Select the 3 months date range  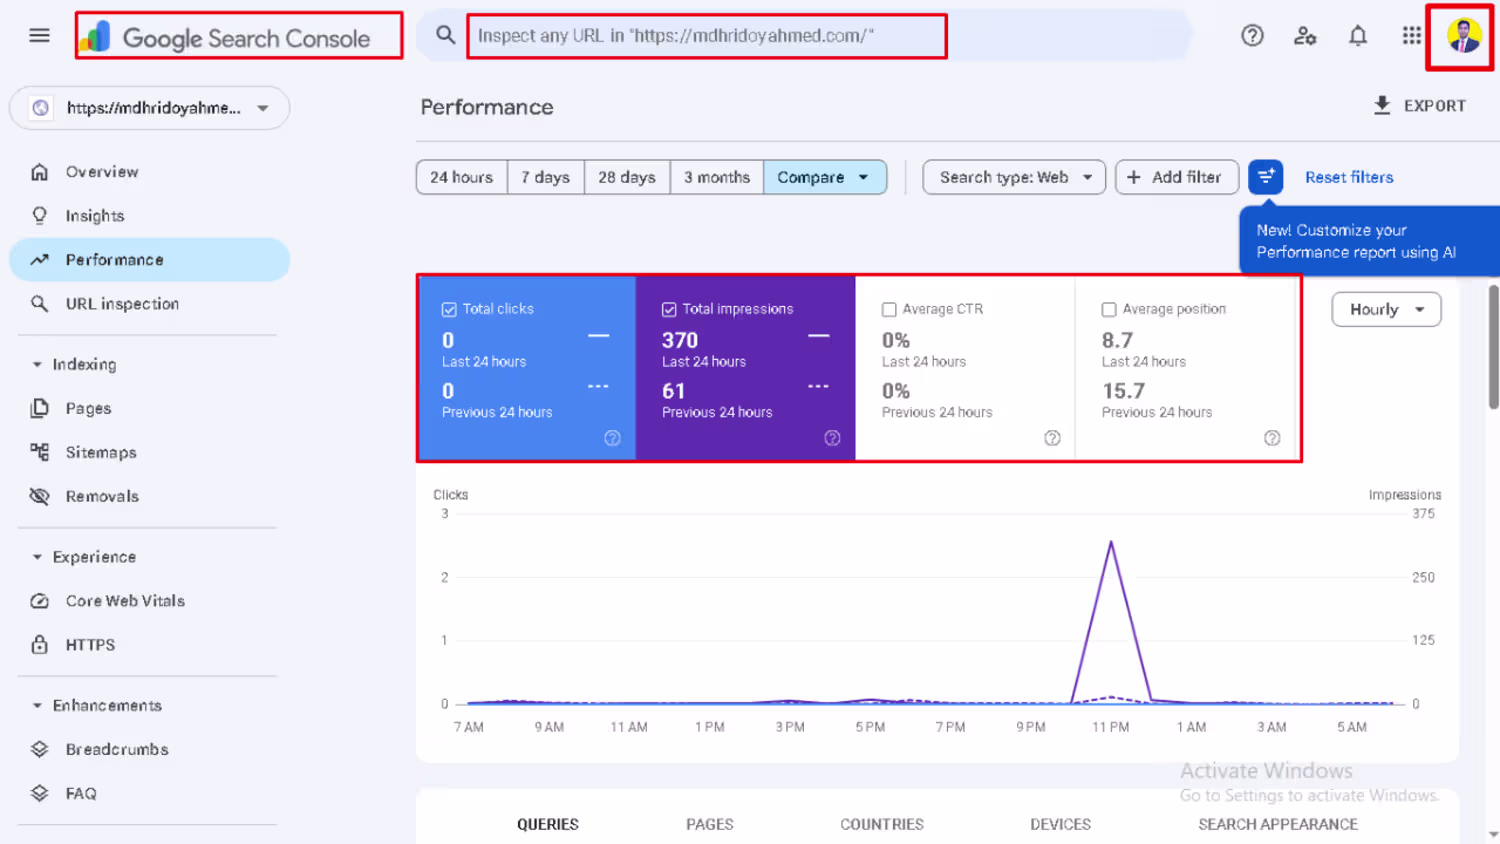coord(717,177)
